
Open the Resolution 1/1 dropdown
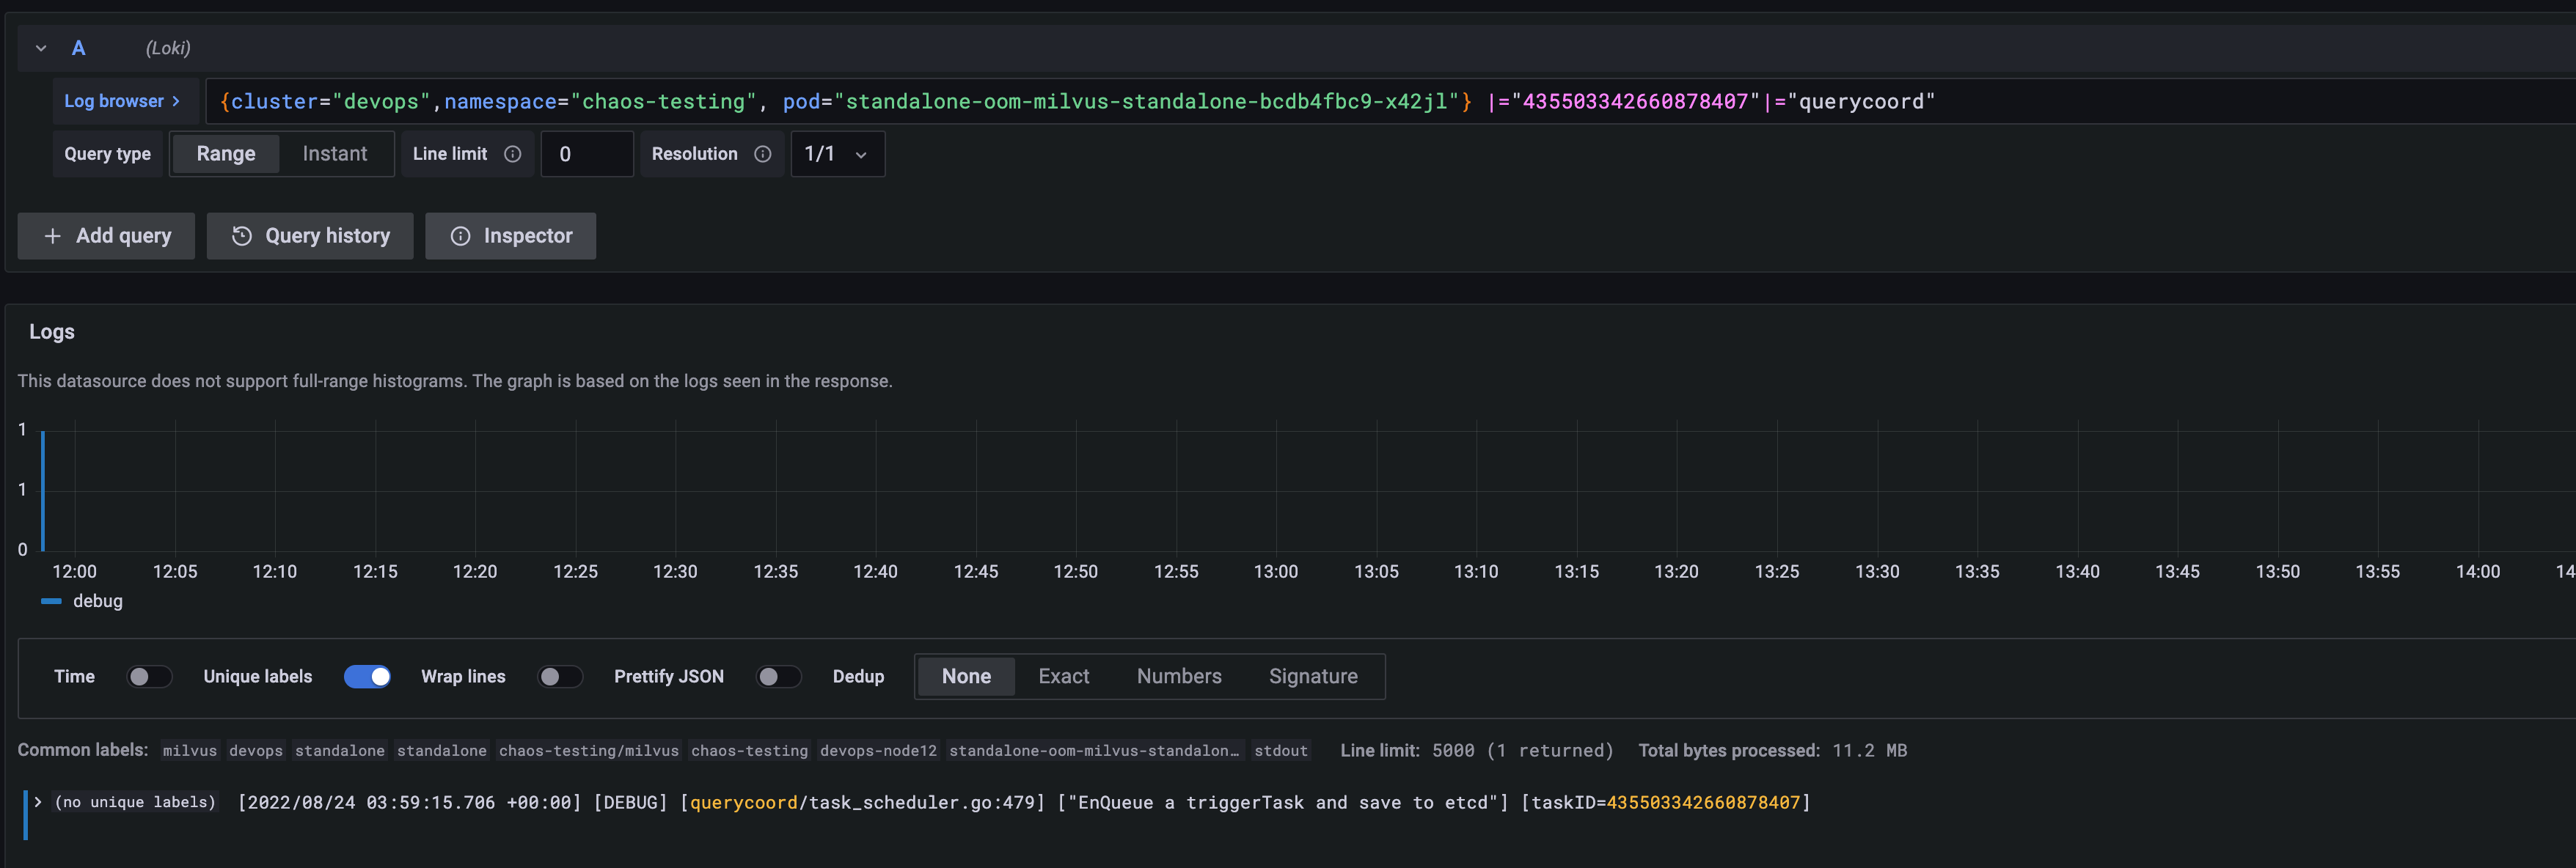click(x=836, y=154)
